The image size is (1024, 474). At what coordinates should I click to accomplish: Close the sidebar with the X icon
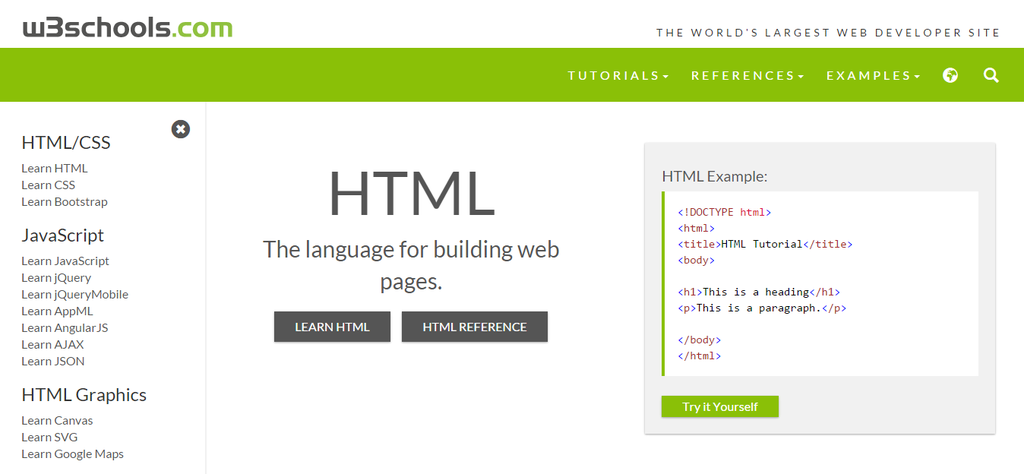[x=181, y=129]
